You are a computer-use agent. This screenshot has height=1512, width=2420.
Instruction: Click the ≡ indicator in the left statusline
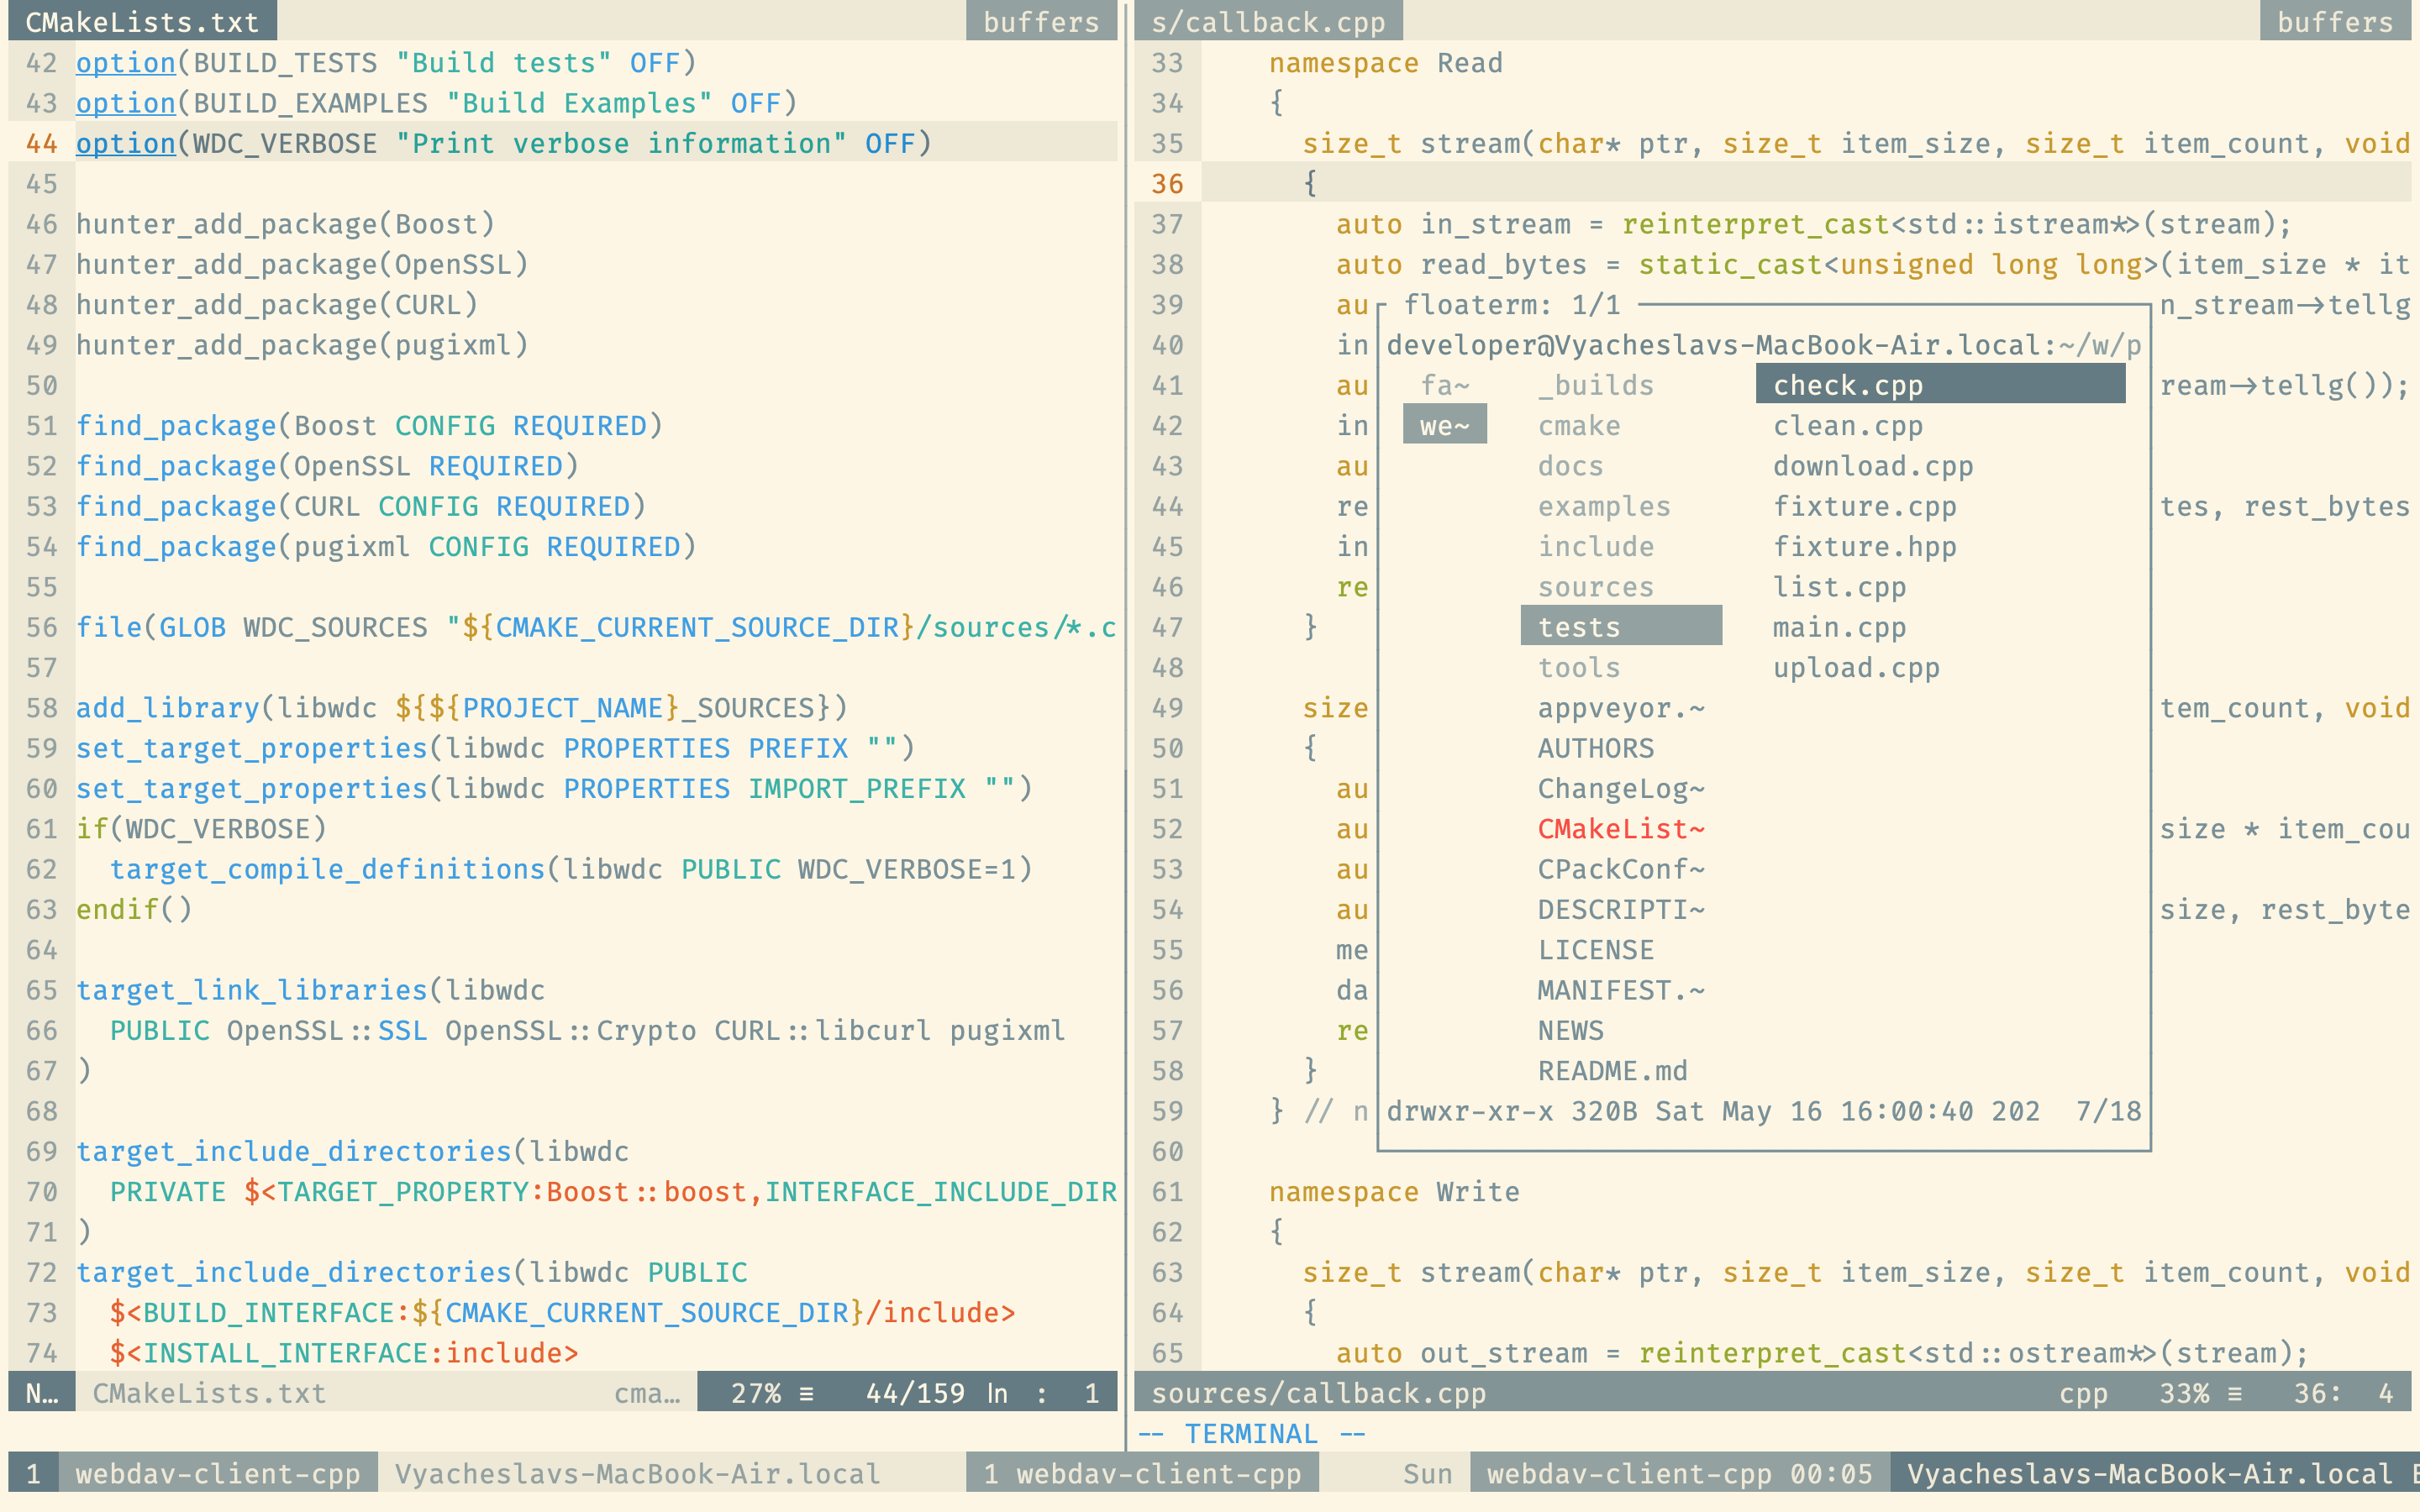806,1393
